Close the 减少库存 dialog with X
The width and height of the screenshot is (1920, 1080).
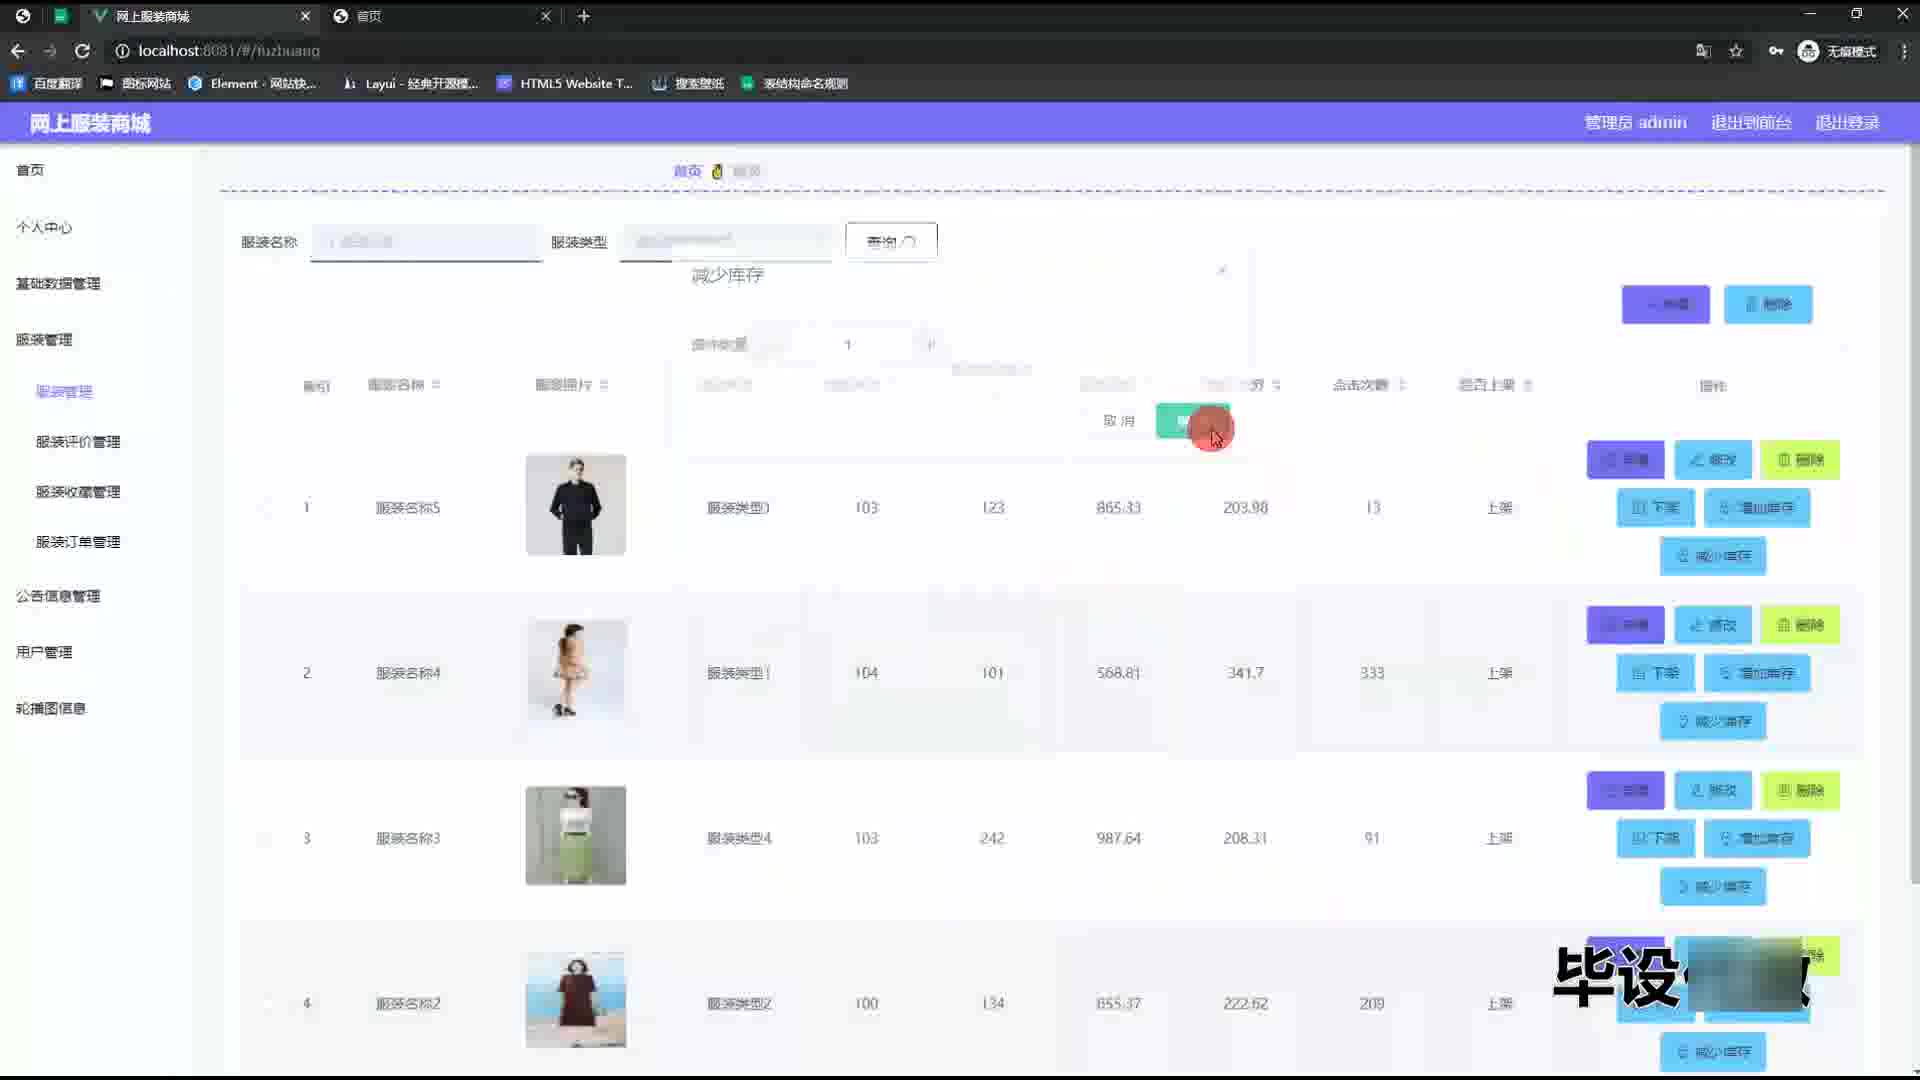[1222, 271]
